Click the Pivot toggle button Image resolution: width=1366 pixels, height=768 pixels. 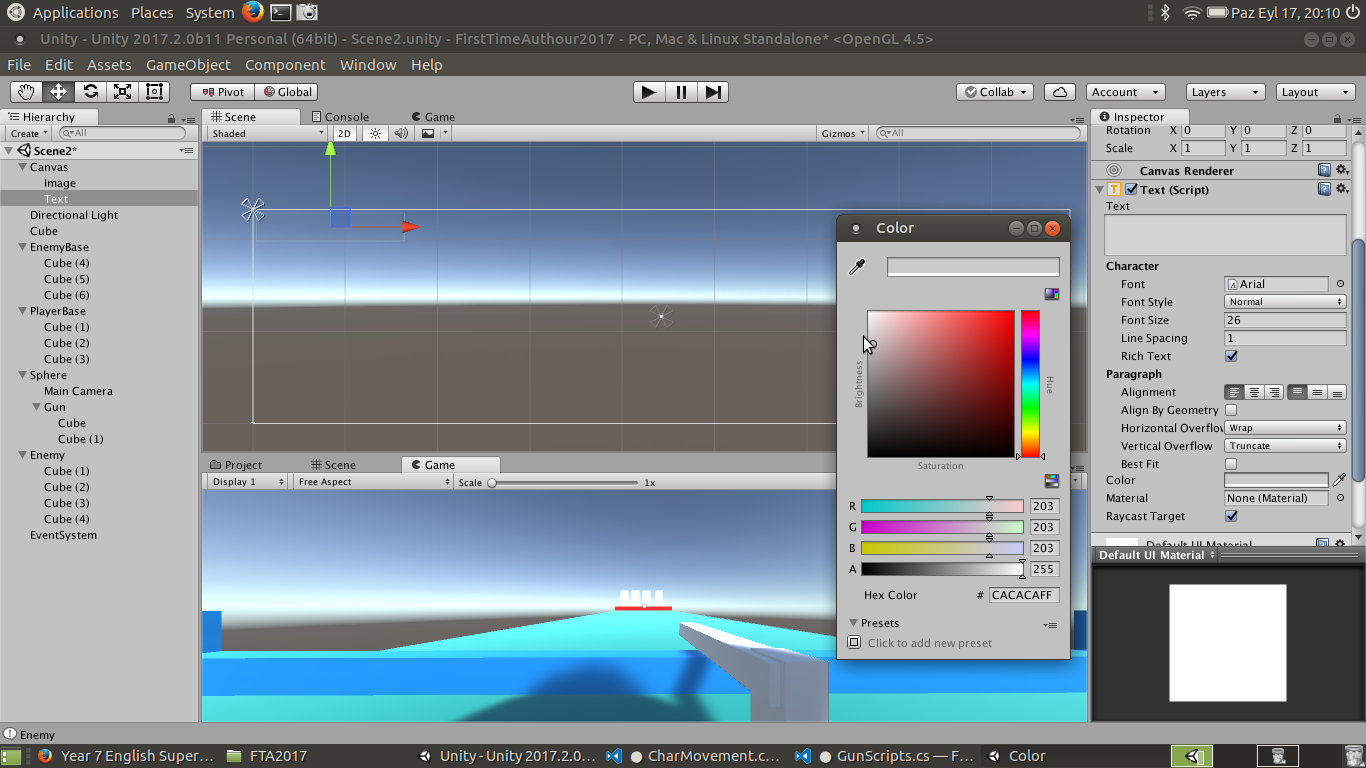pyautogui.click(x=222, y=92)
